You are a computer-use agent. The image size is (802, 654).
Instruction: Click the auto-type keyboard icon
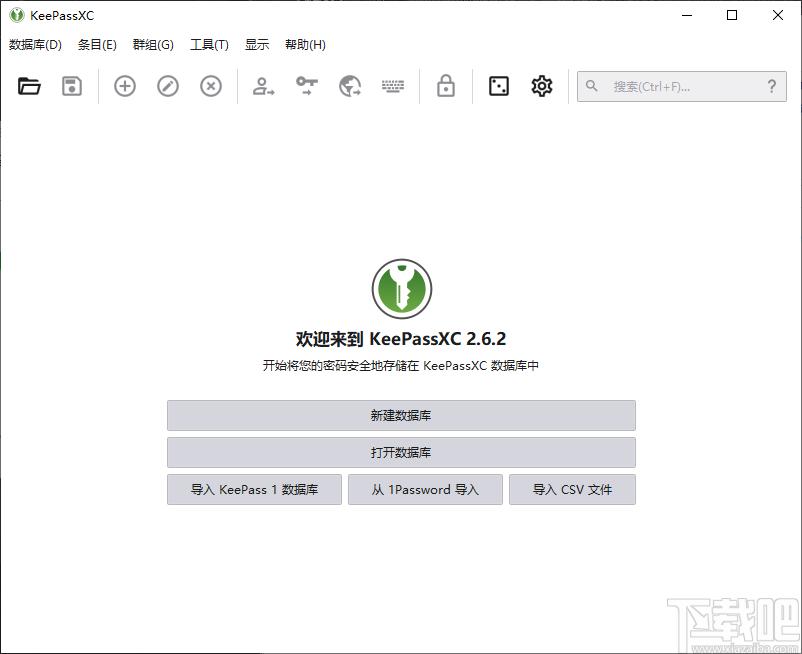point(393,86)
